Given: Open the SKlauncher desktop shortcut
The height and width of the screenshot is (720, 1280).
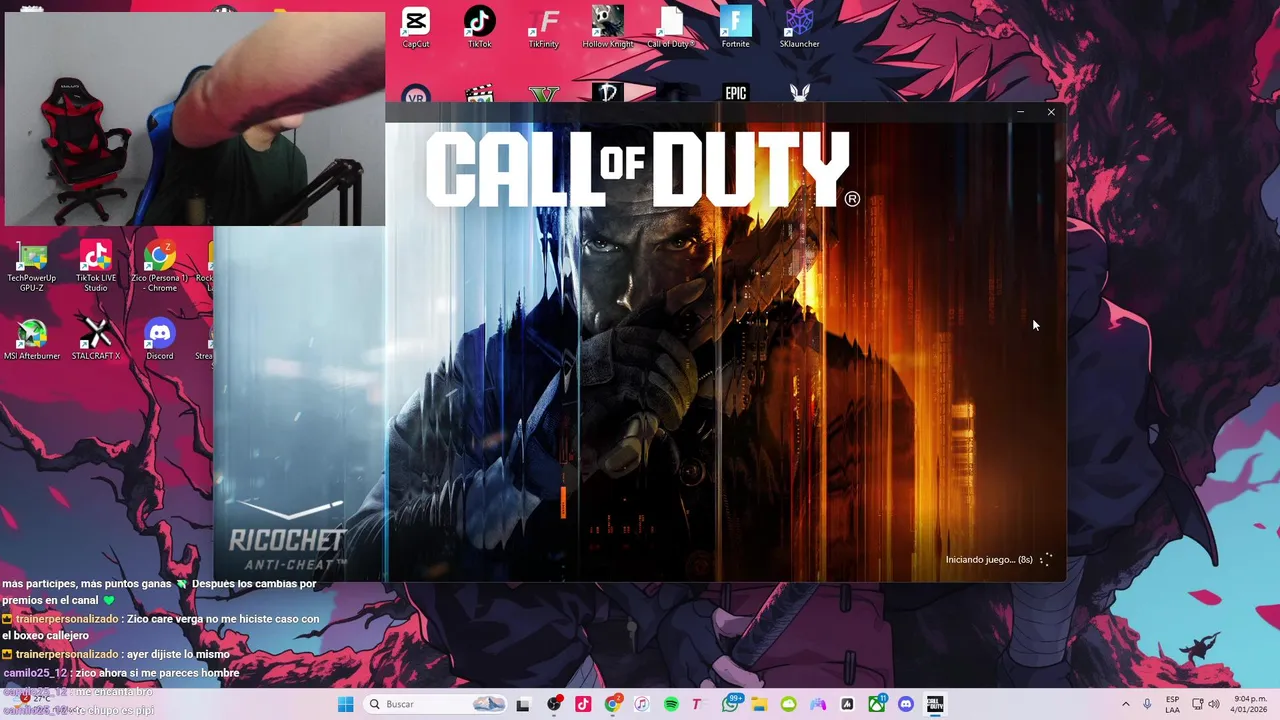Looking at the screenshot, I should point(800,27).
